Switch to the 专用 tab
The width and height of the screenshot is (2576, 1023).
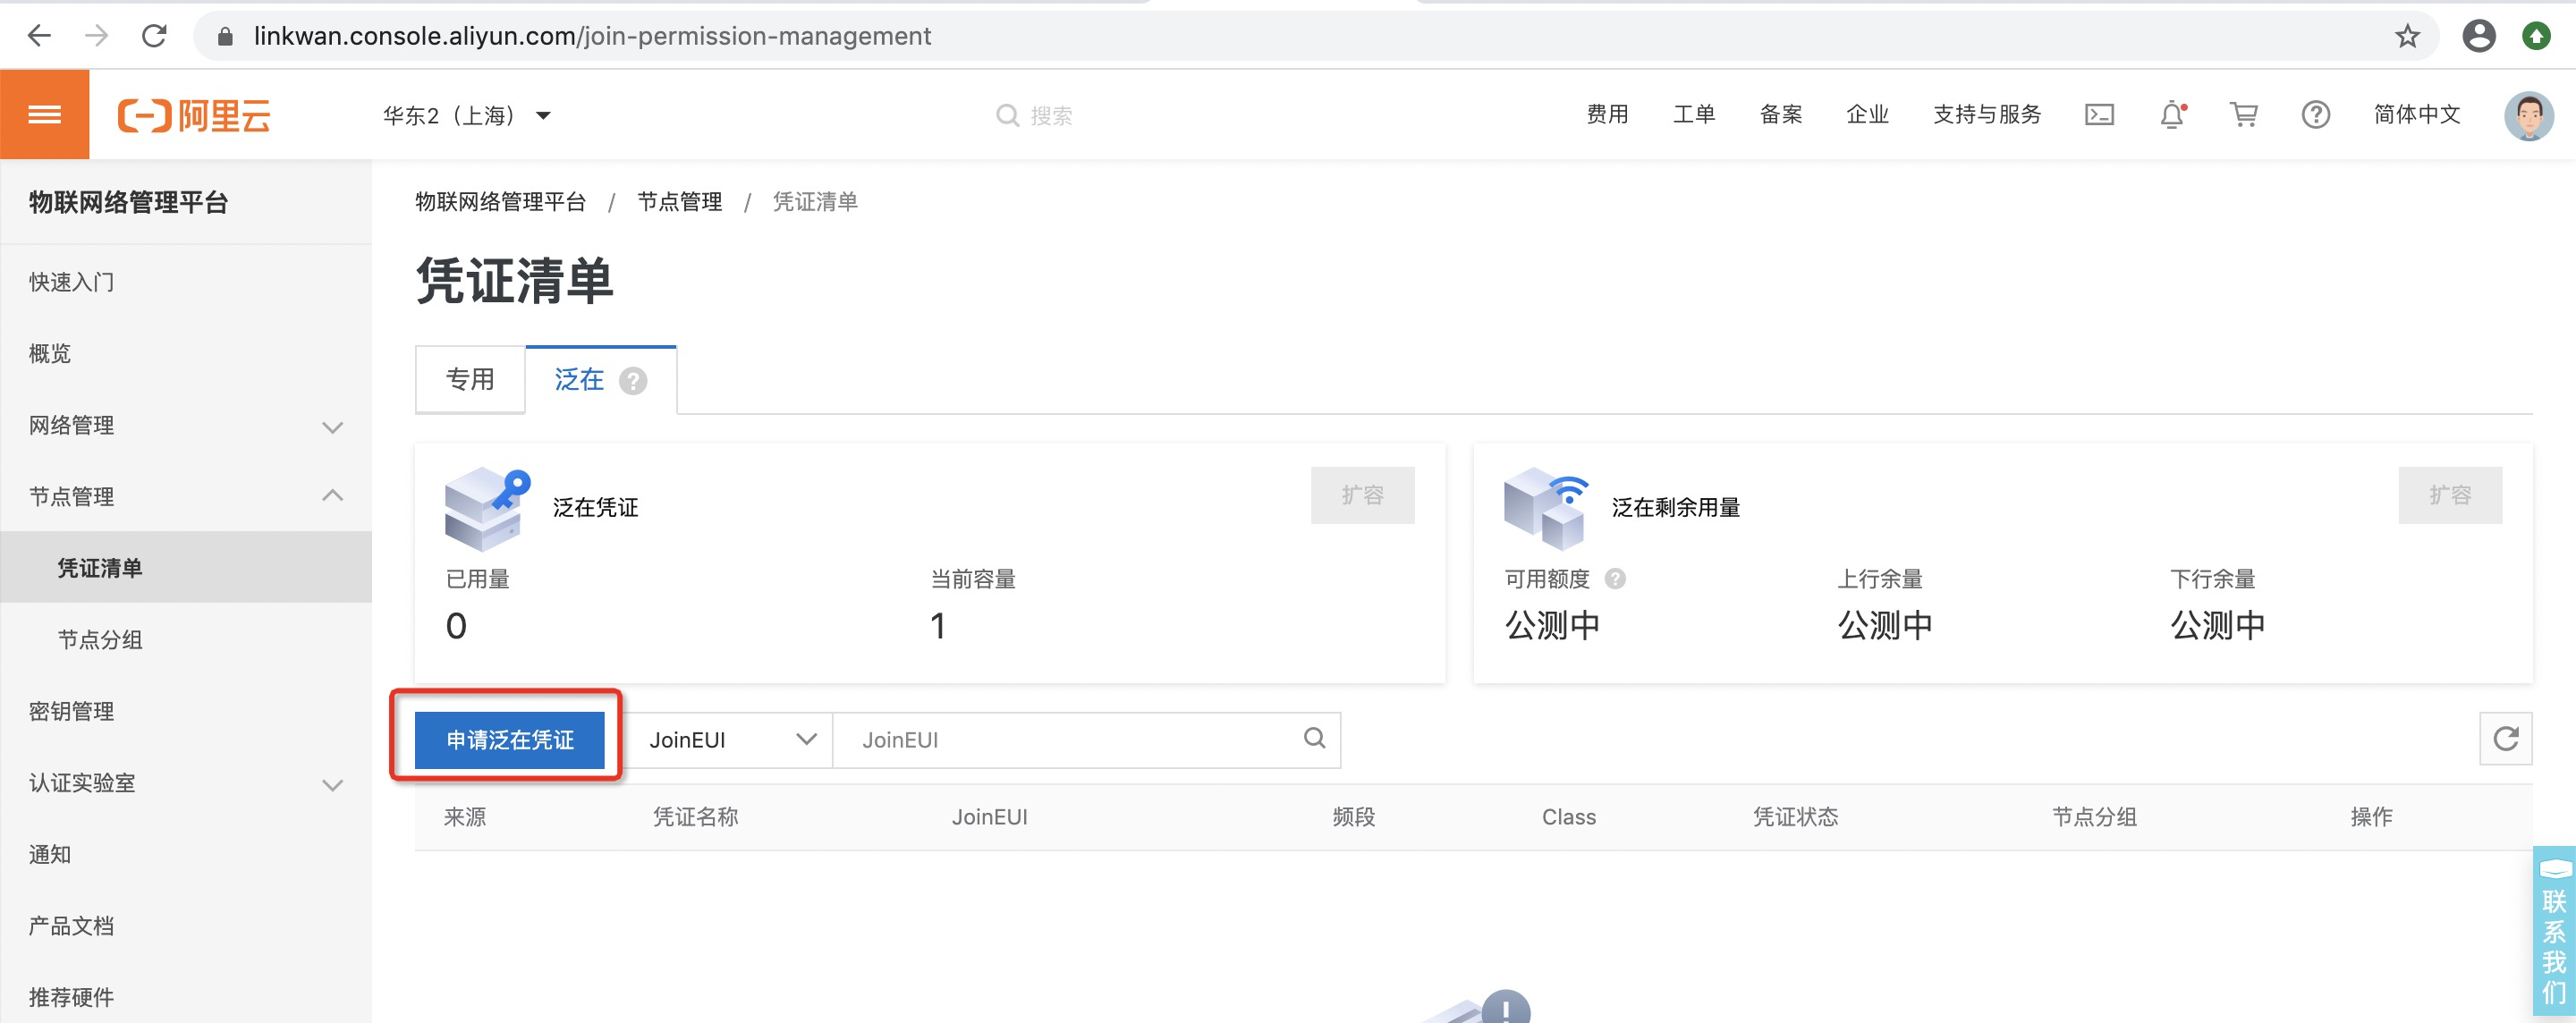(470, 379)
